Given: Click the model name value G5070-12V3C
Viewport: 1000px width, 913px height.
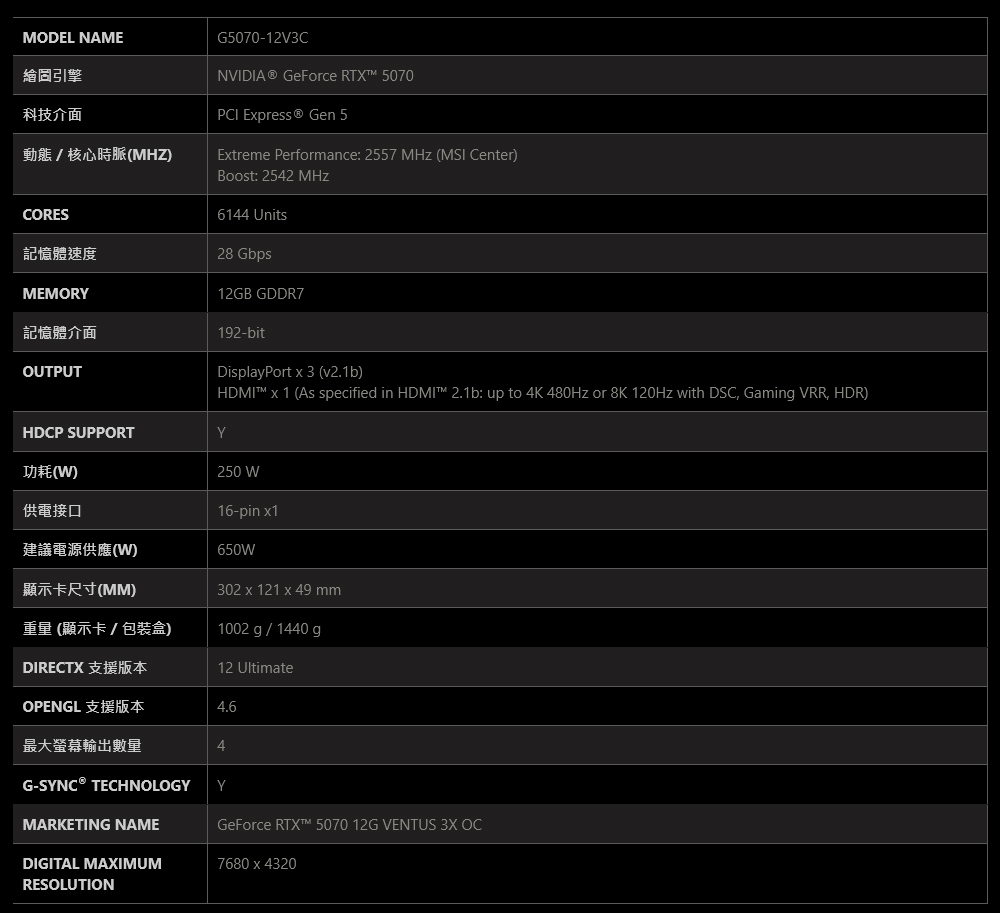Looking at the screenshot, I should [262, 38].
